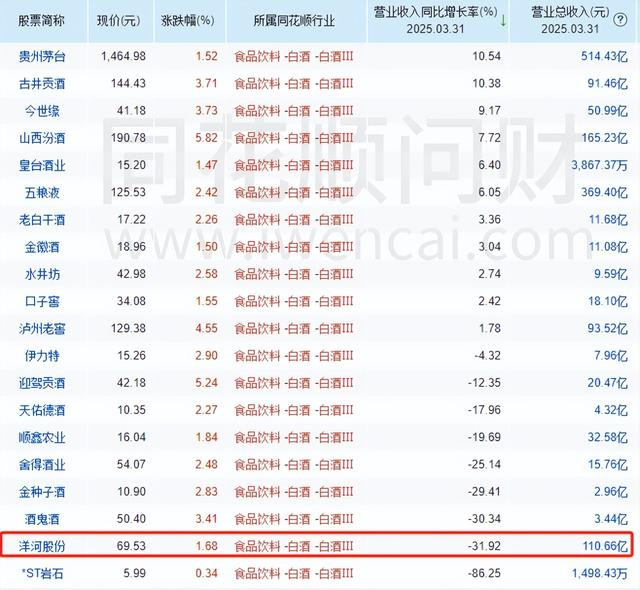Select 5.82 change percent for 山西汾酒
Viewport: 640px width, 590px height.
[x=206, y=138]
